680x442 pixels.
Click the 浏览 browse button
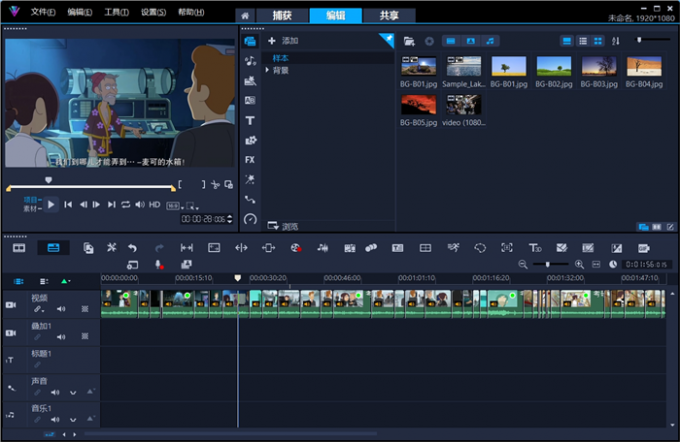(283, 226)
